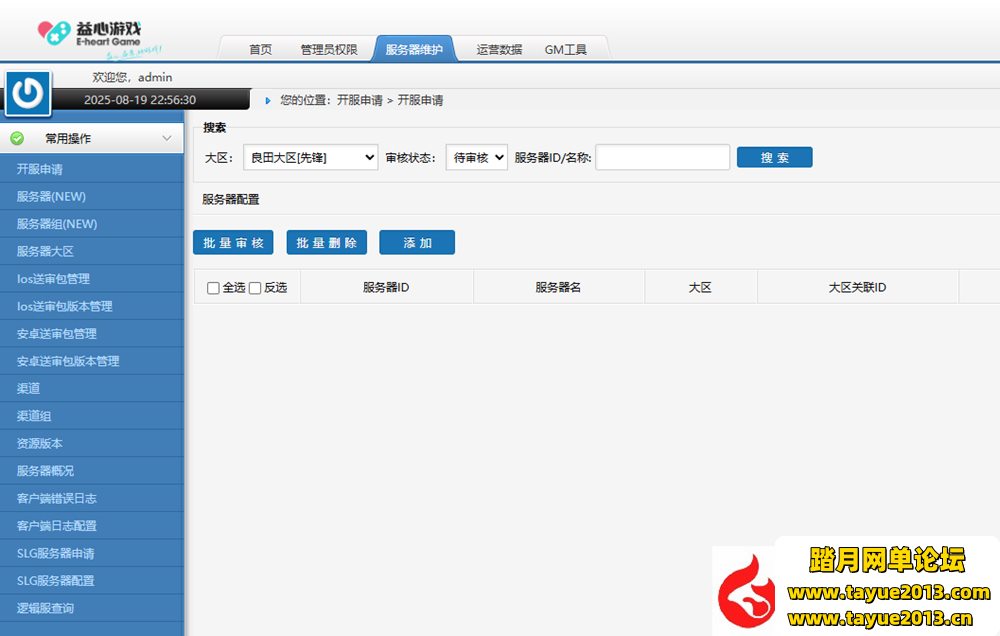Click the blue power icon button
Screen dimensions: 1000x636
28,93
